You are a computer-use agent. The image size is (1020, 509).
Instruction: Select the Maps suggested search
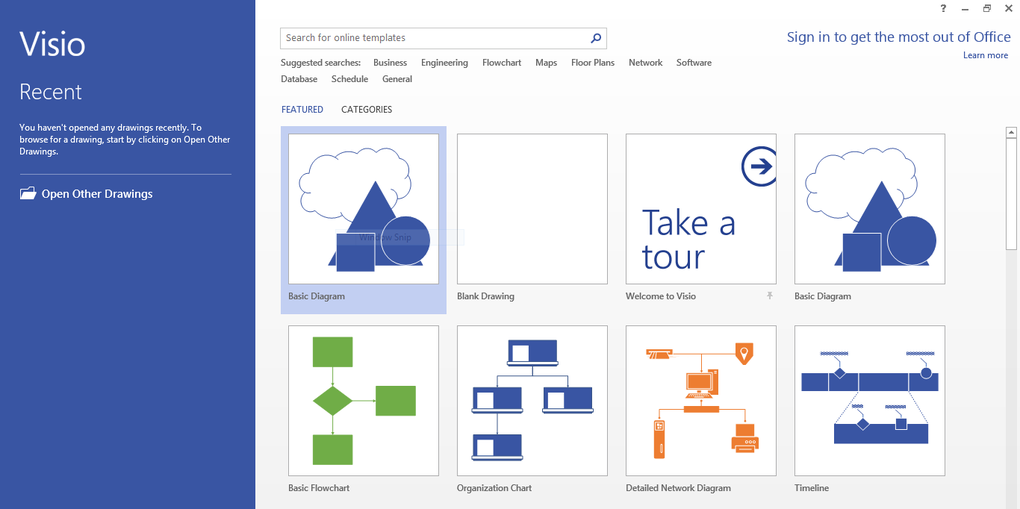click(546, 63)
